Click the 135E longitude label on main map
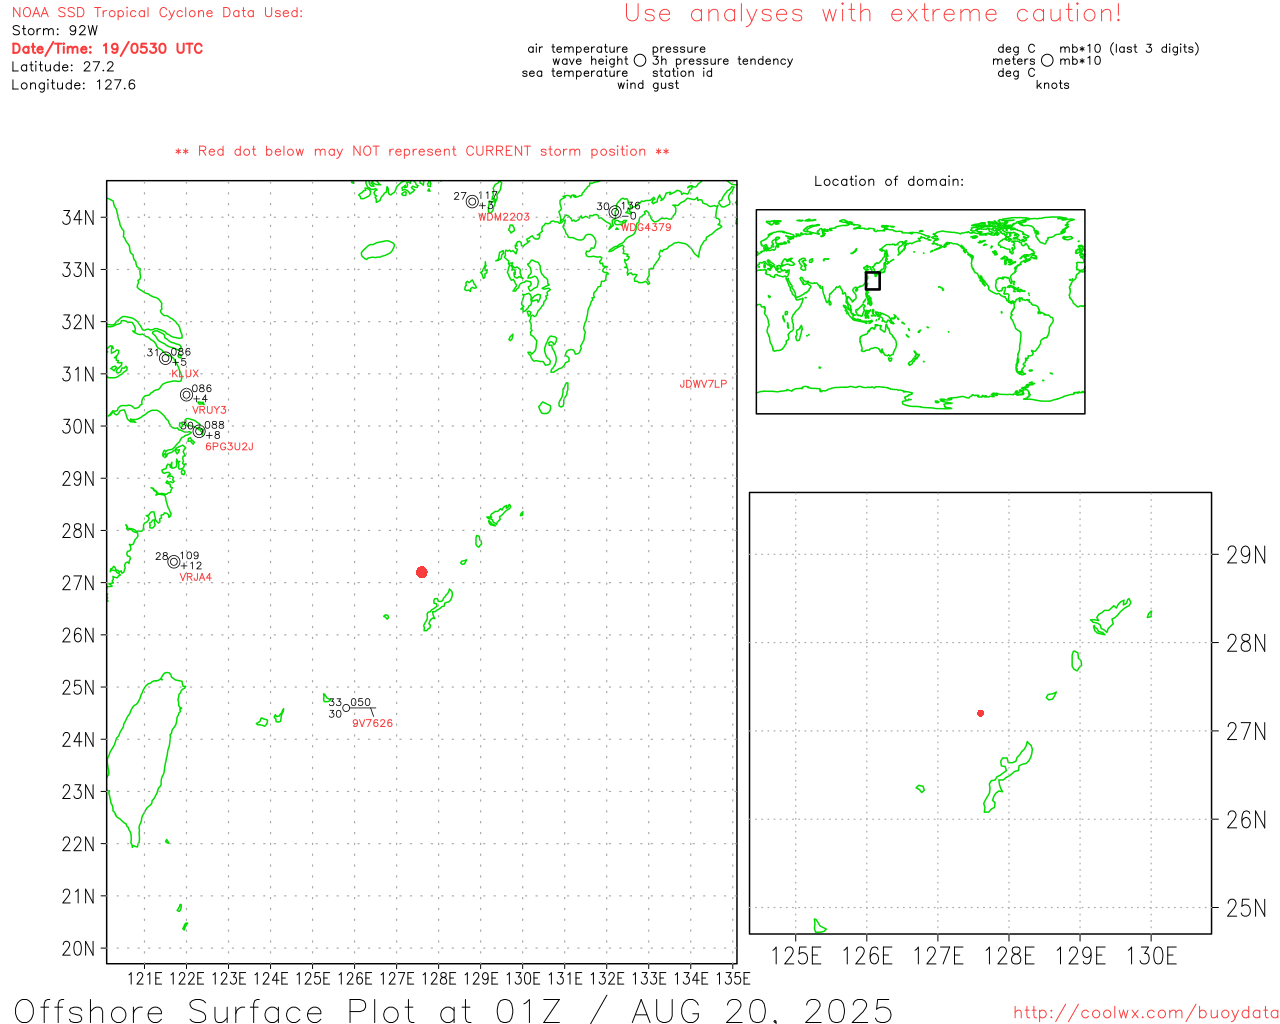1280x1024 pixels. (733, 979)
